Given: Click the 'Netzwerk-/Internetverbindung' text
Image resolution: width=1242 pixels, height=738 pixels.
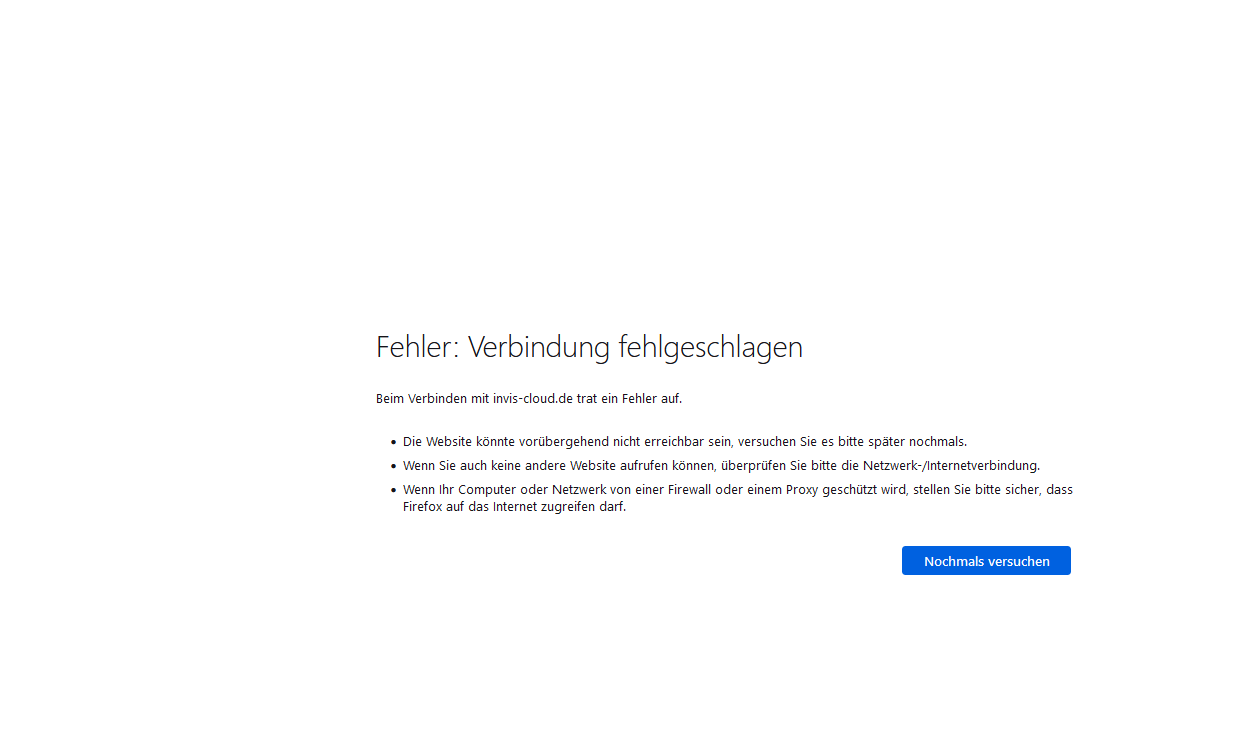Looking at the screenshot, I should [951, 465].
